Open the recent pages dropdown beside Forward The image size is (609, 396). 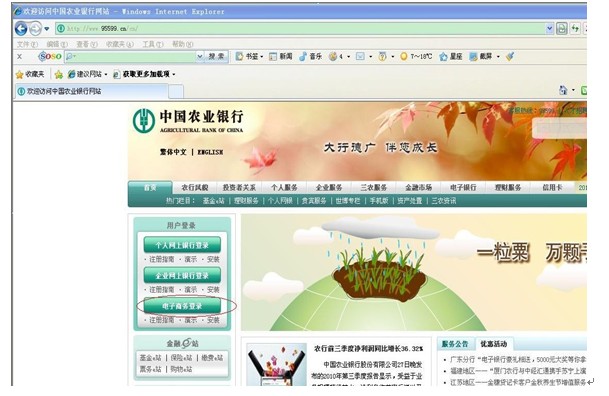[x=47, y=29]
